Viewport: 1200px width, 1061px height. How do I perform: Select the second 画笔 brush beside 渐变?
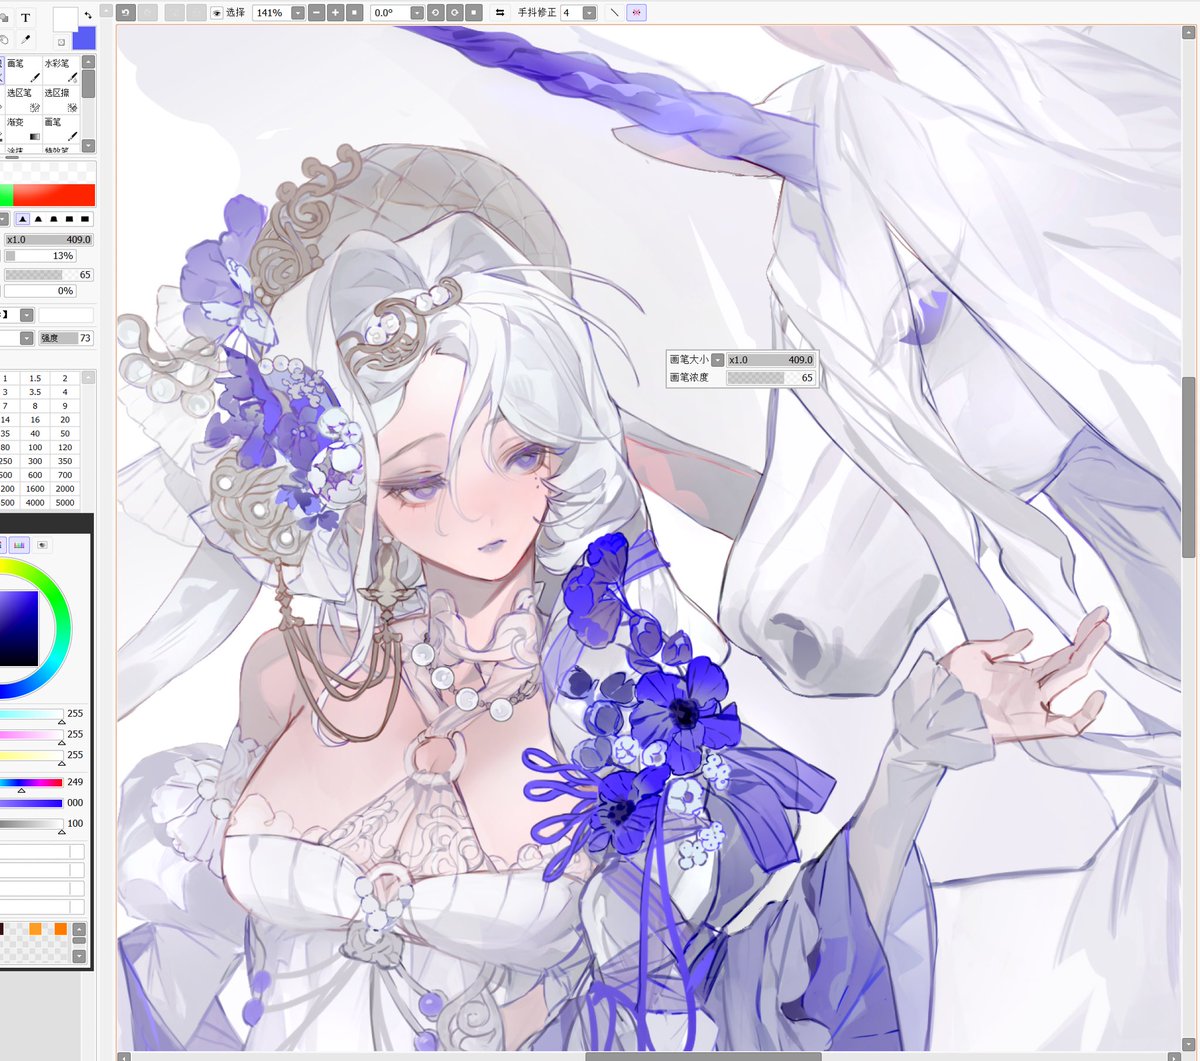pos(60,128)
